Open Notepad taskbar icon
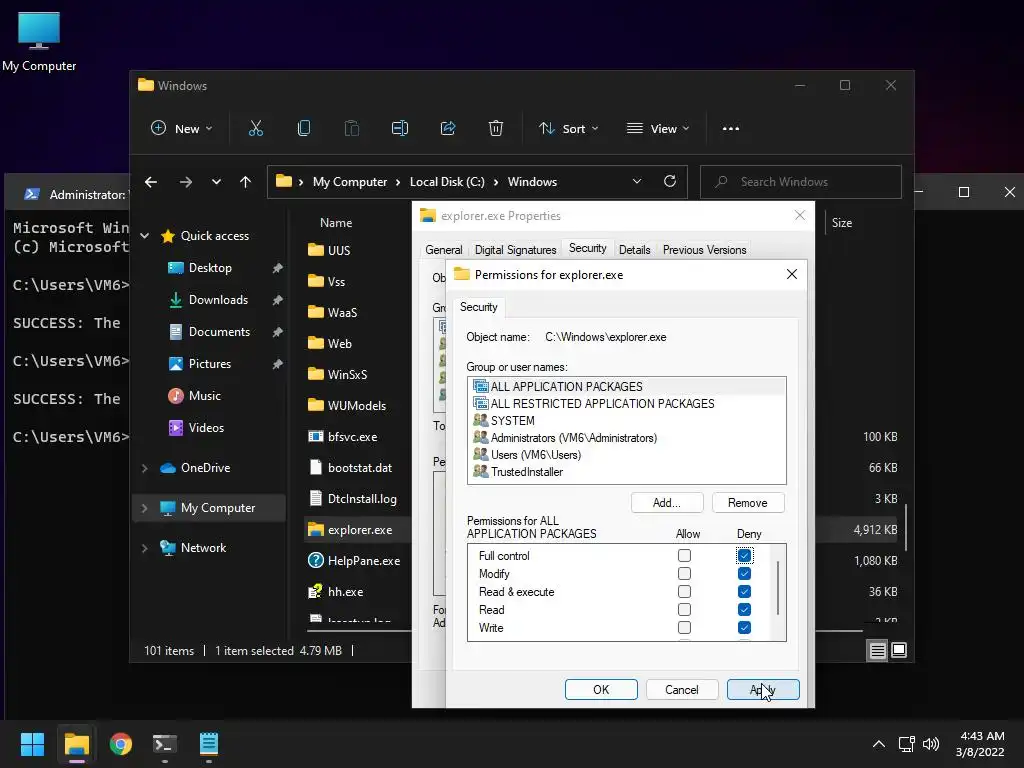This screenshot has height=768, width=1024. pyautogui.click(x=209, y=744)
